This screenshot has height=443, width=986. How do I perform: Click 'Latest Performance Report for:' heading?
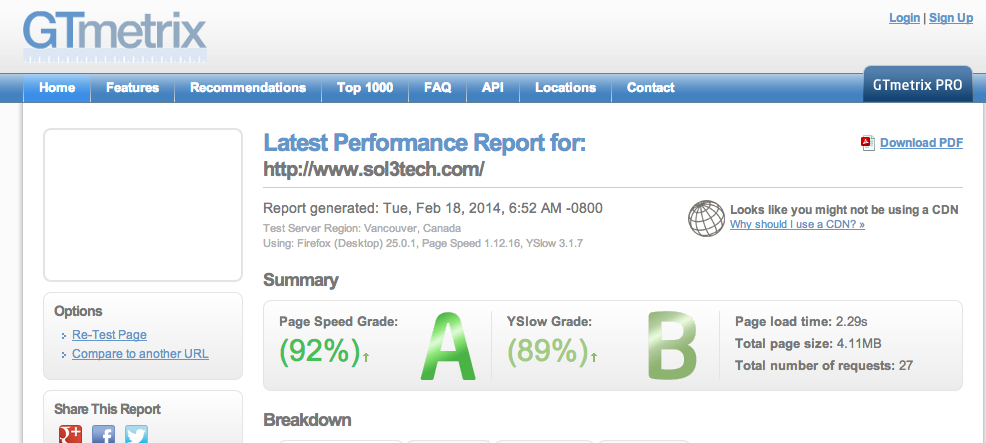point(424,143)
